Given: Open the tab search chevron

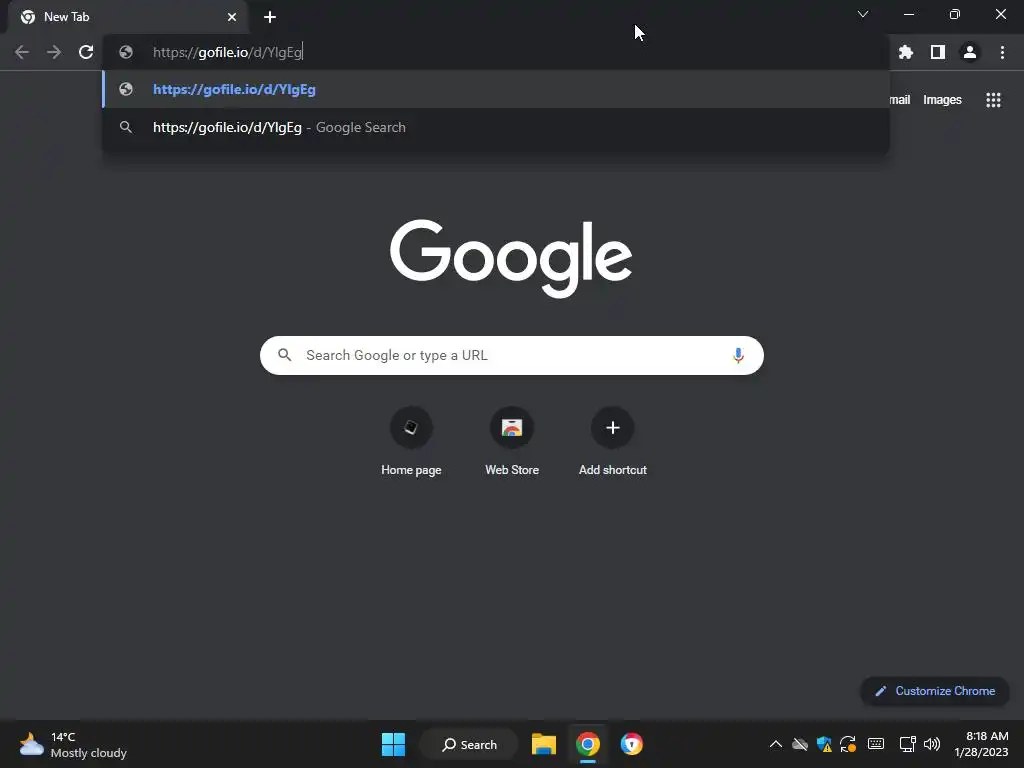Looking at the screenshot, I should point(863,14).
